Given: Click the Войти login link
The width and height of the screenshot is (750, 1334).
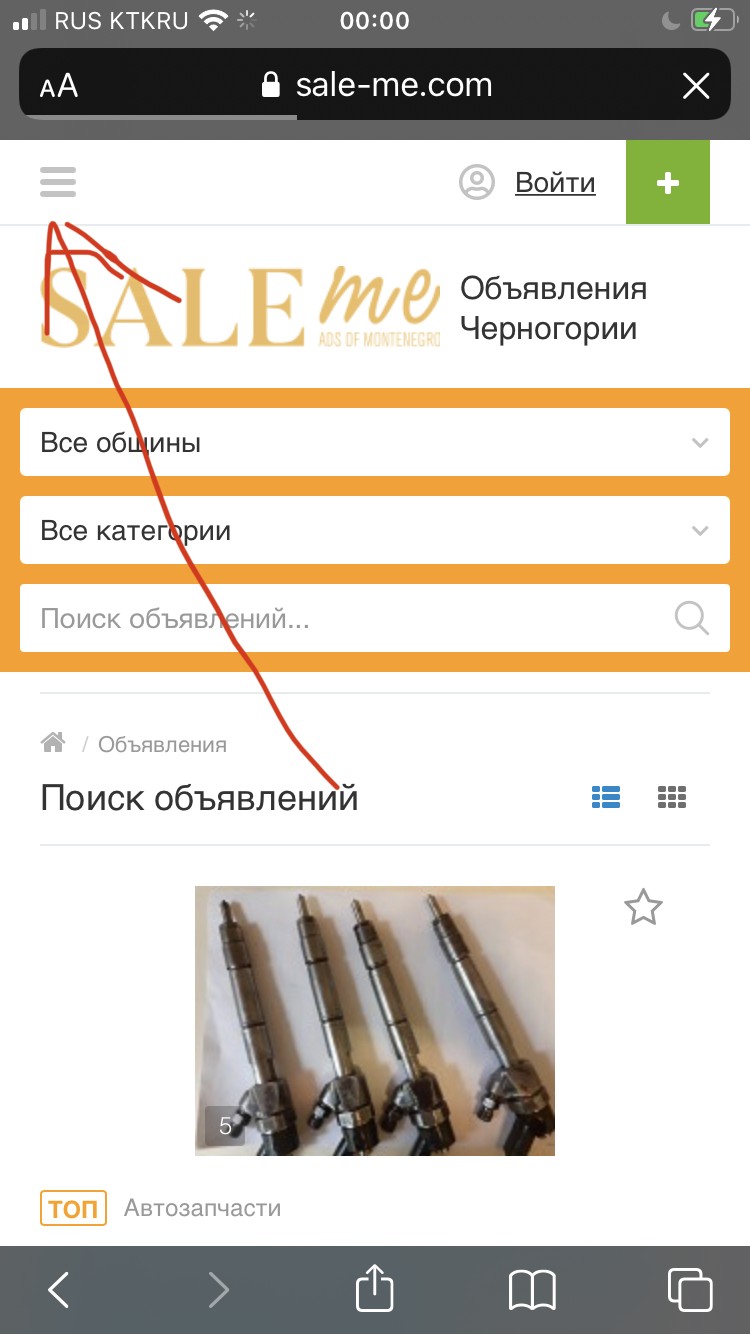Looking at the screenshot, I should tap(555, 183).
